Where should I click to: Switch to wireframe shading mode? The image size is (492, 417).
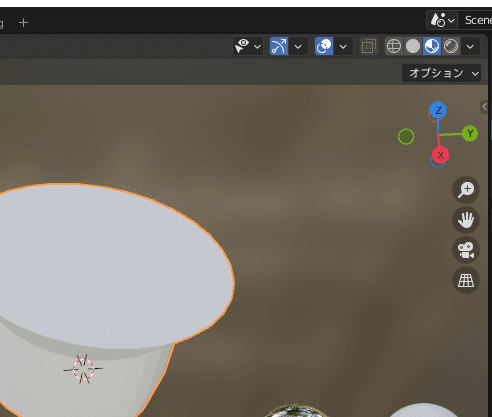[x=394, y=46]
